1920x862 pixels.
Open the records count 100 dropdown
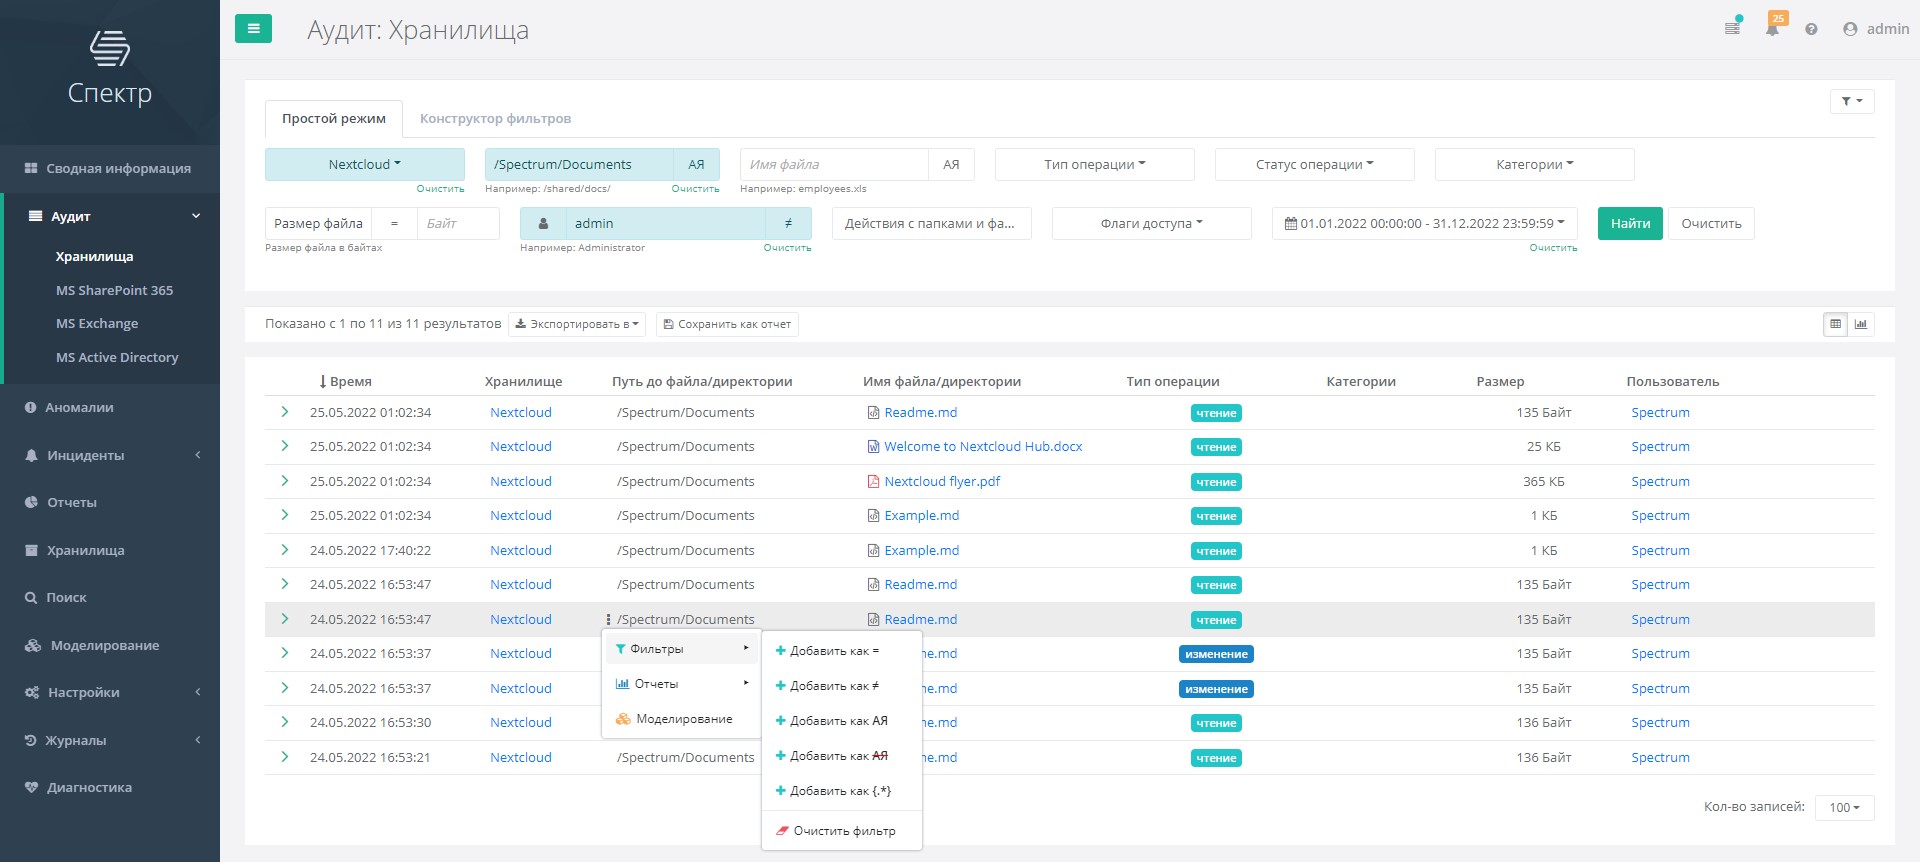click(x=1843, y=807)
